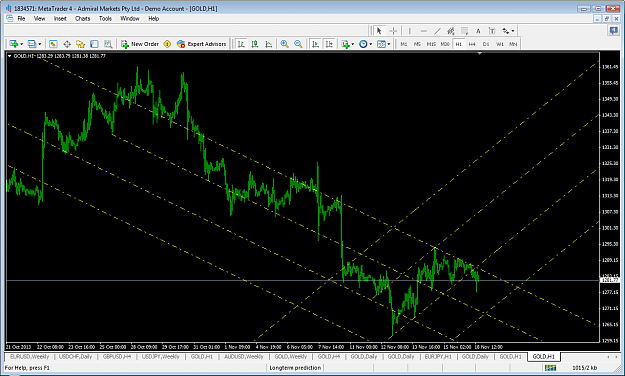The height and width of the screenshot is (376, 625).
Task: Select the Text 'A' tool
Action: click(x=478, y=31)
